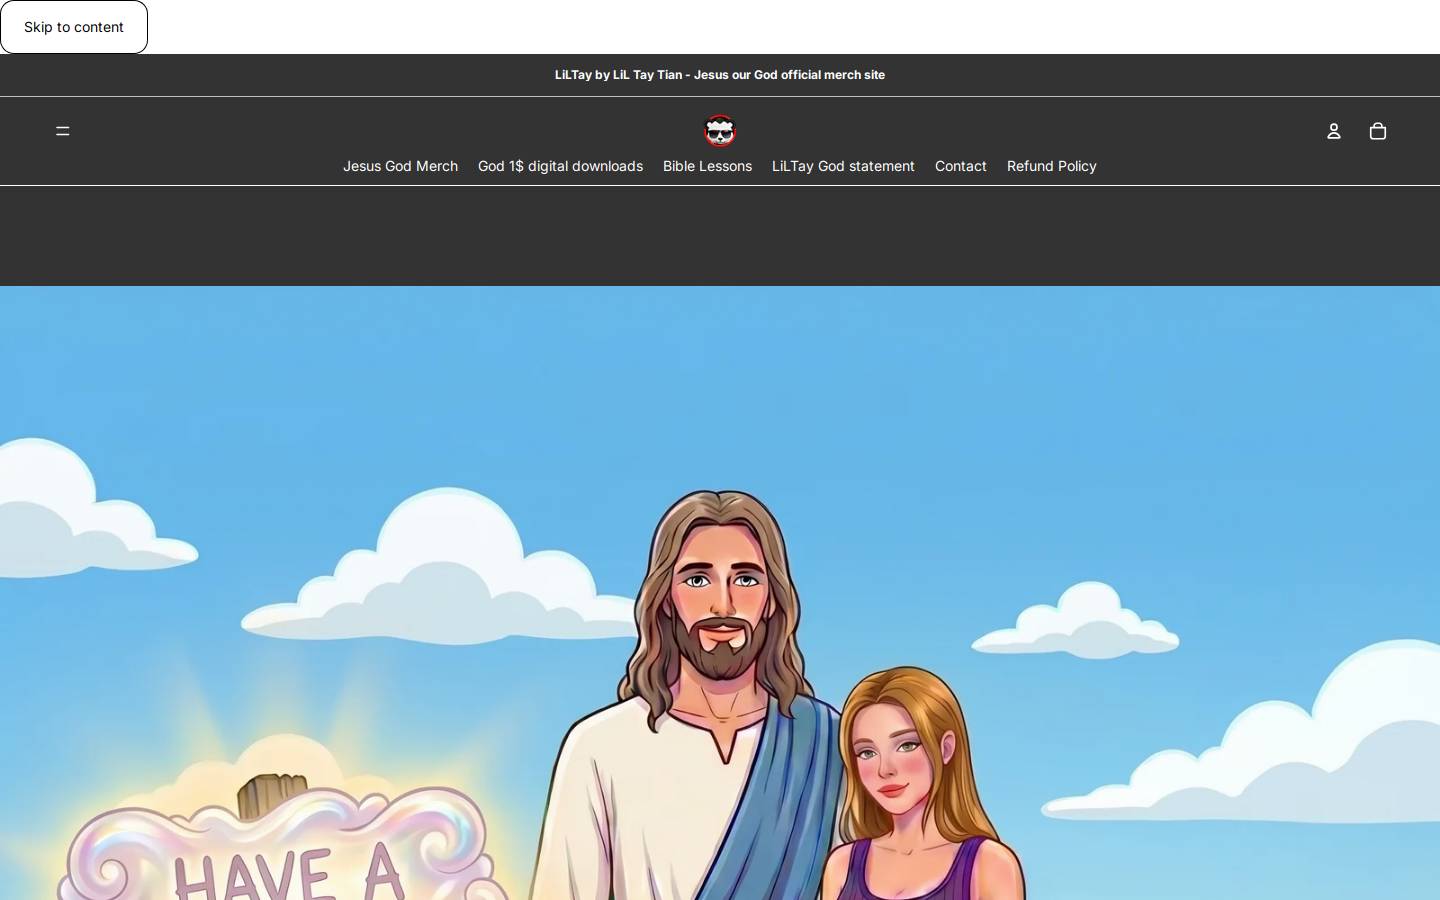Image resolution: width=1440 pixels, height=900 pixels.
Task: Open the account login icon
Action: point(1334,131)
